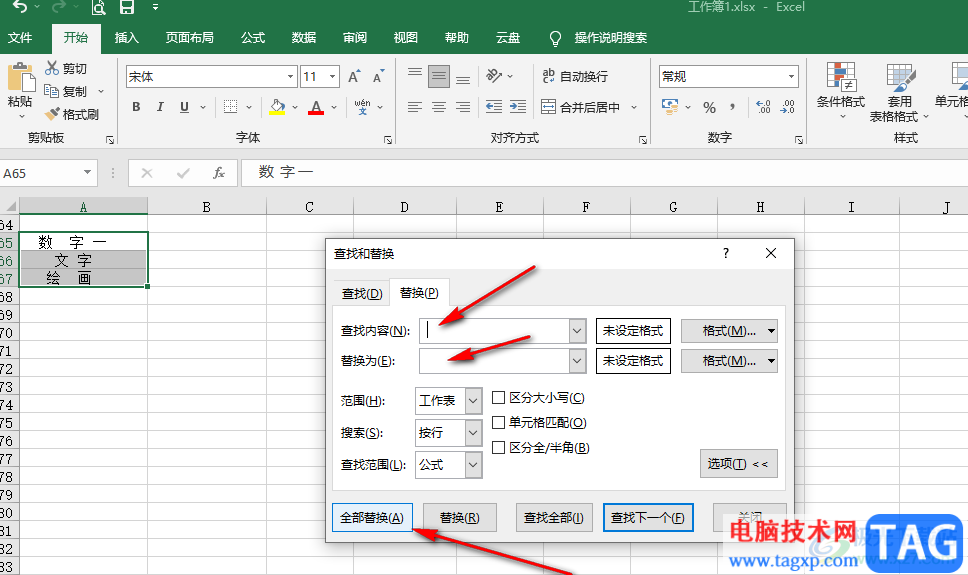Click the yellow fill color bucket
The image size is (968, 575).
(x=277, y=107)
